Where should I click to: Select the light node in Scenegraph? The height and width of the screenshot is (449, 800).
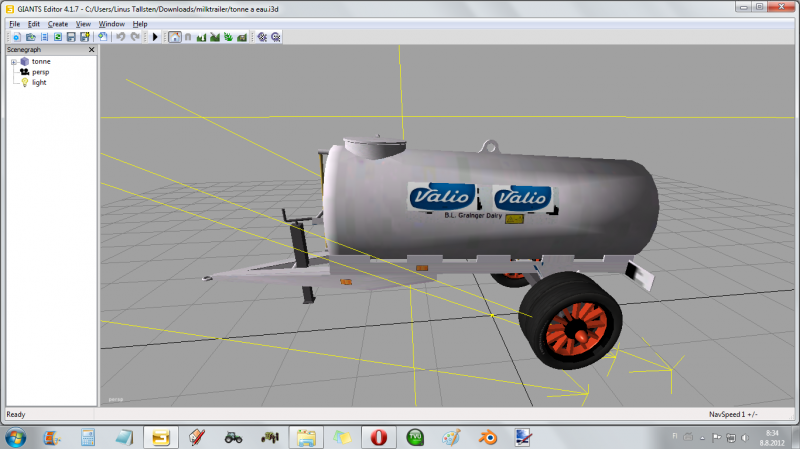[39, 82]
